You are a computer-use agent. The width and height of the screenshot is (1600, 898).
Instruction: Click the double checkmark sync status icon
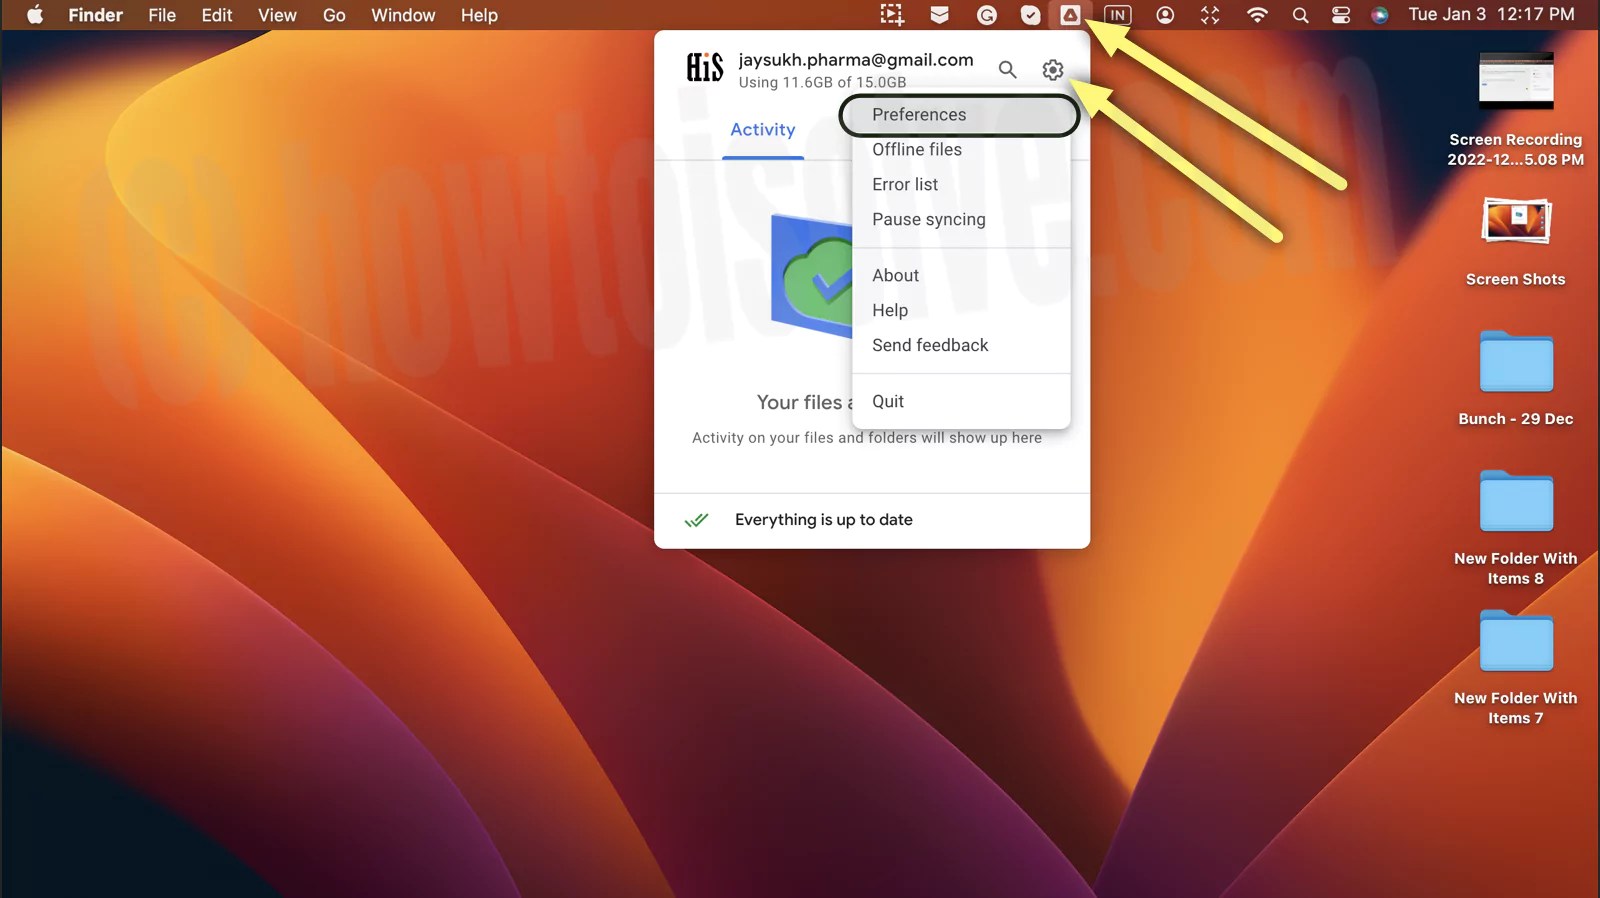click(696, 520)
